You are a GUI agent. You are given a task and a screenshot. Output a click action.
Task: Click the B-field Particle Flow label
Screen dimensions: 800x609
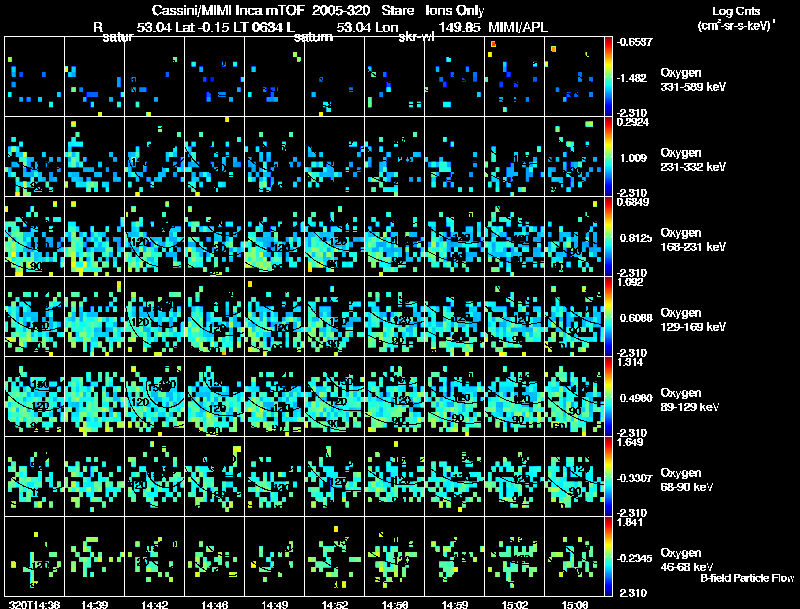(x=747, y=578)
